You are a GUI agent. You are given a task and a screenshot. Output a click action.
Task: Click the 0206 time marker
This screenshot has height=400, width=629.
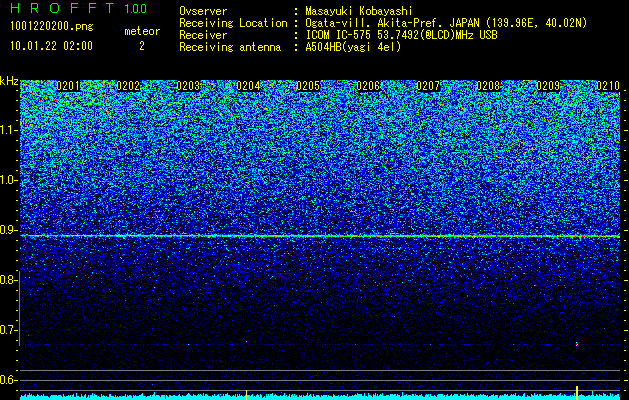pos(368,86)
